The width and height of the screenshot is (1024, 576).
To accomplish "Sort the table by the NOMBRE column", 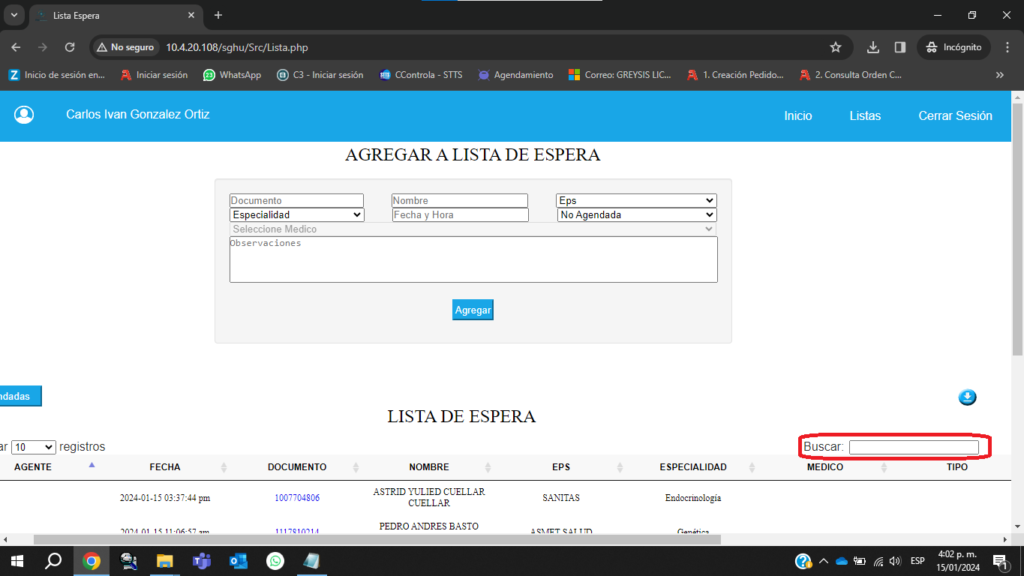I will pos(429,467).
